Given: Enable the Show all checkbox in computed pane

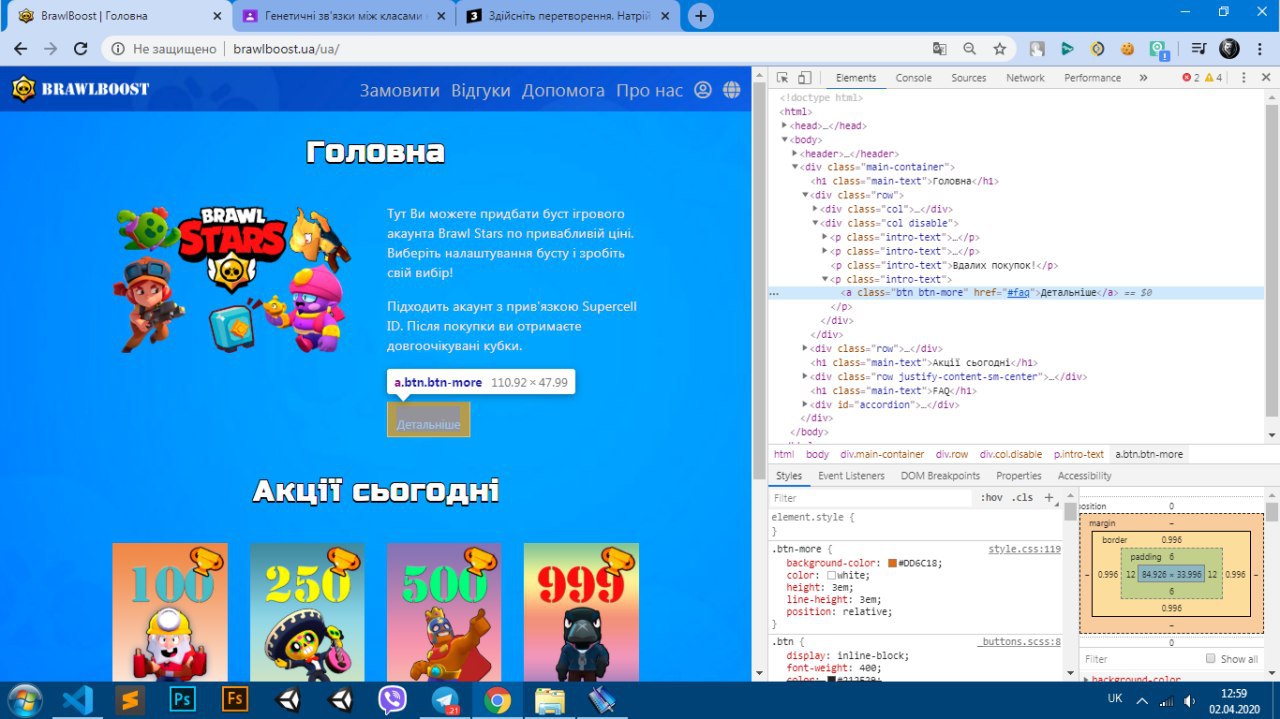Looking at the screenshot, I should 1211,659.
